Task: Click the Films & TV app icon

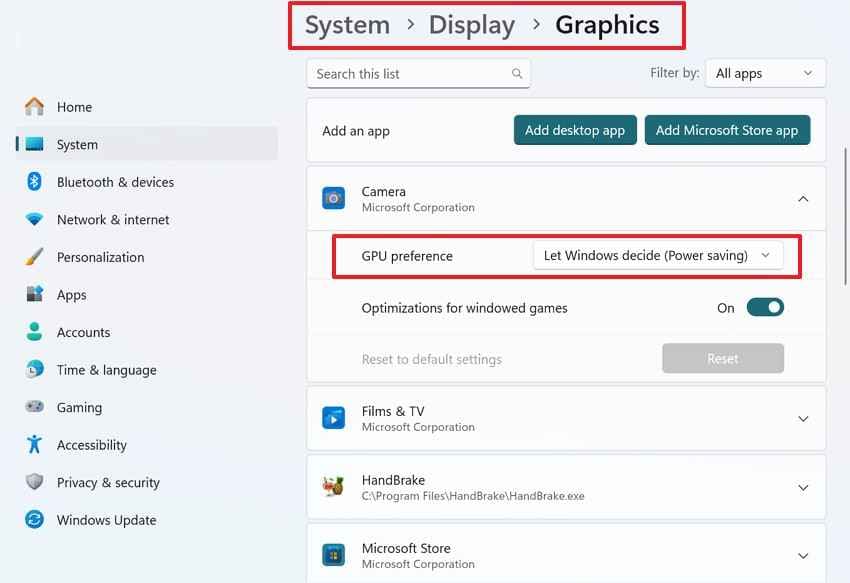Action: tap(333, 418)
